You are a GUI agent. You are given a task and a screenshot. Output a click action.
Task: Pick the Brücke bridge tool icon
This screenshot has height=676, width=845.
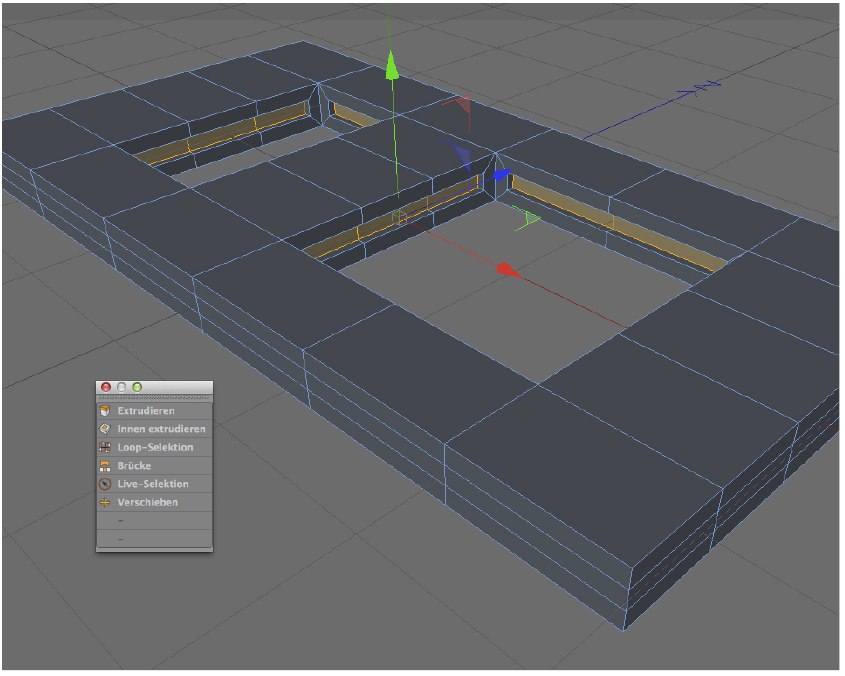point(105,466)
